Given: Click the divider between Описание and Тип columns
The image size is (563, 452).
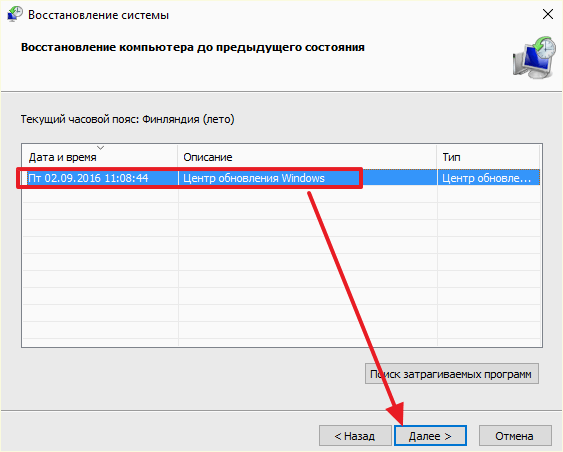Looking at the screenshot, I should pos(437,156).
